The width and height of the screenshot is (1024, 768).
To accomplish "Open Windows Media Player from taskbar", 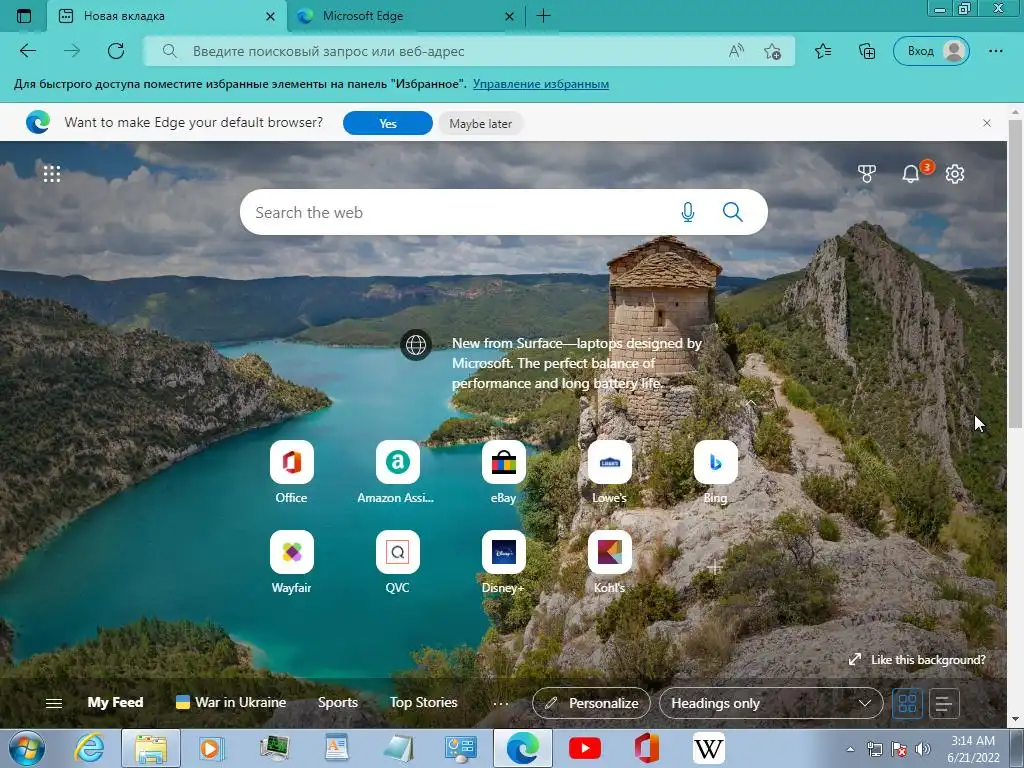I will pos(210,749).
